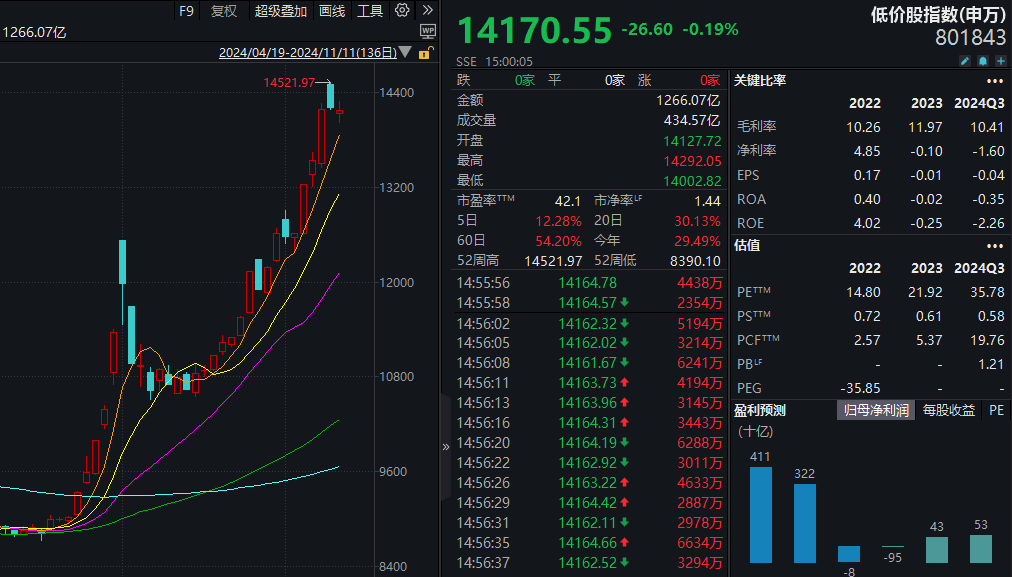
Task: Open more options for 关键比率 panel
Action: [994, 81]
